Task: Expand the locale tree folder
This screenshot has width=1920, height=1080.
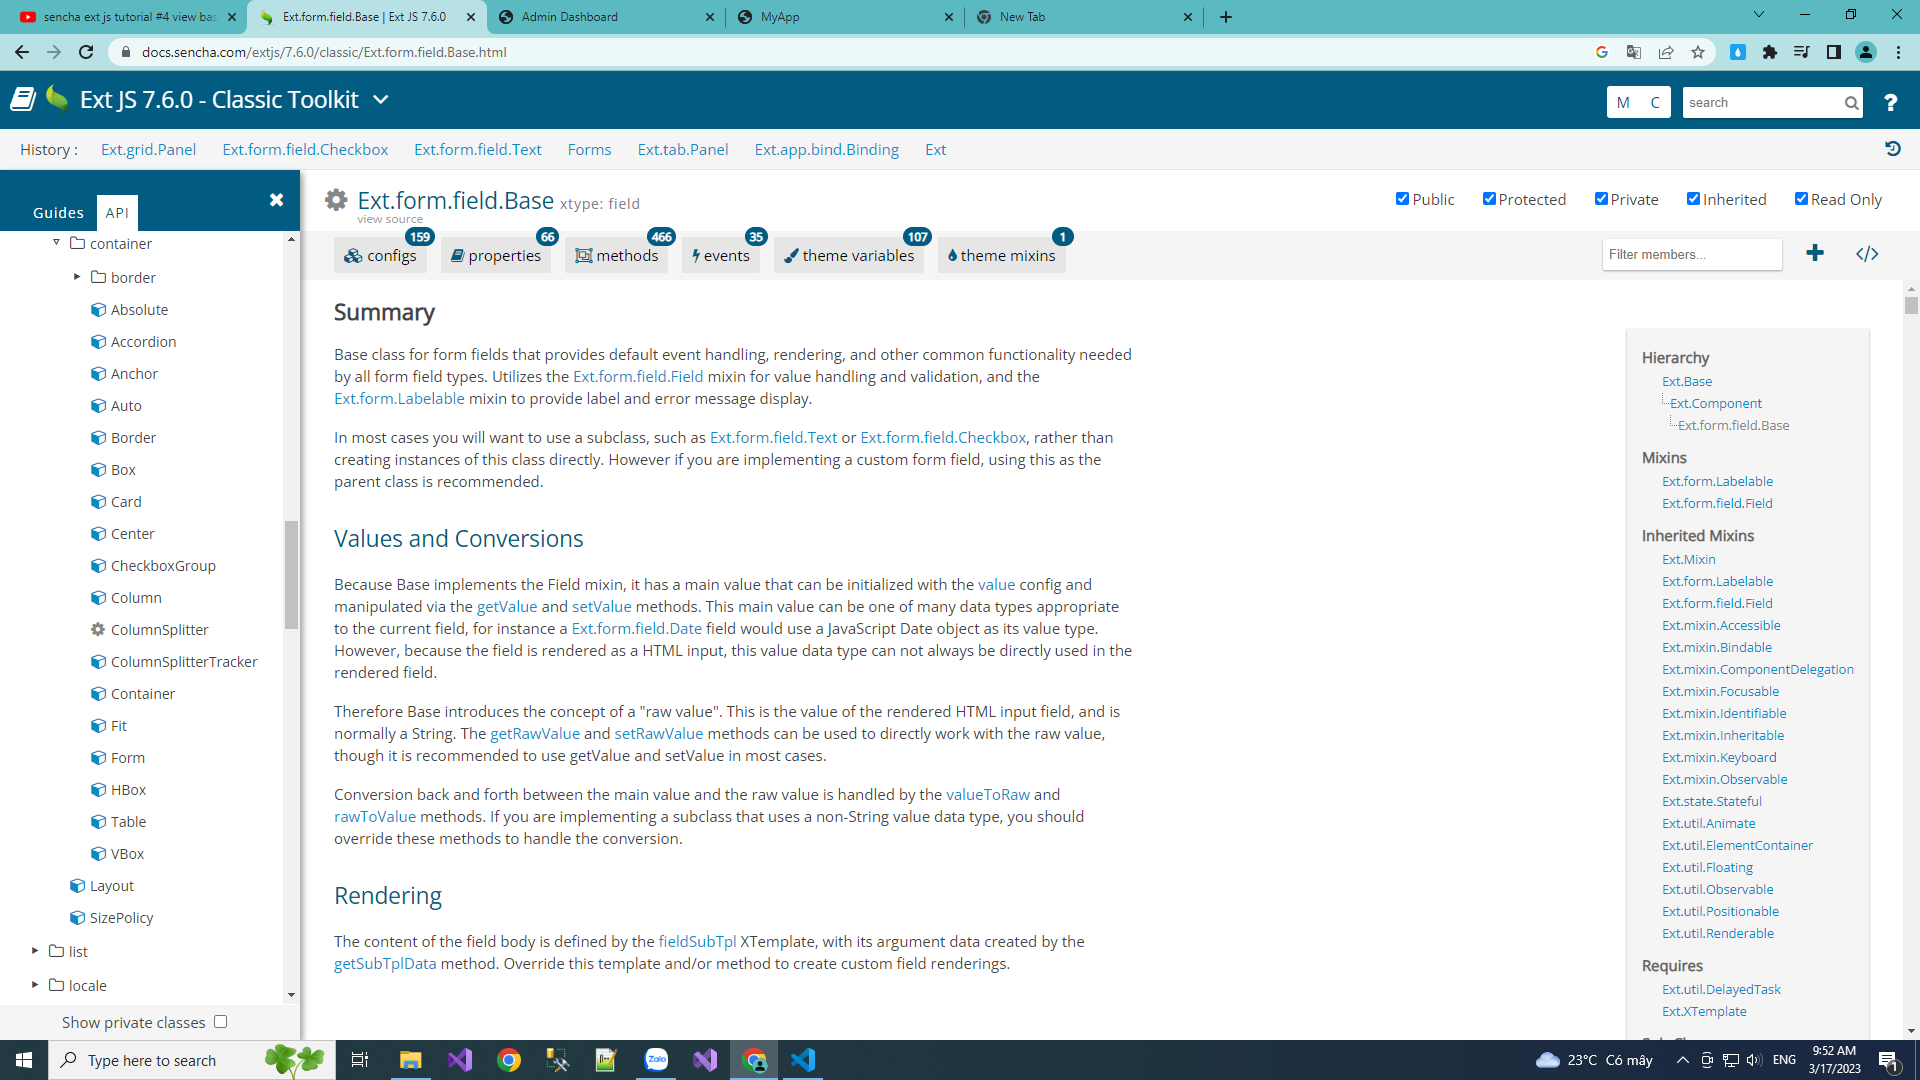Action: [x=35, y=985]
